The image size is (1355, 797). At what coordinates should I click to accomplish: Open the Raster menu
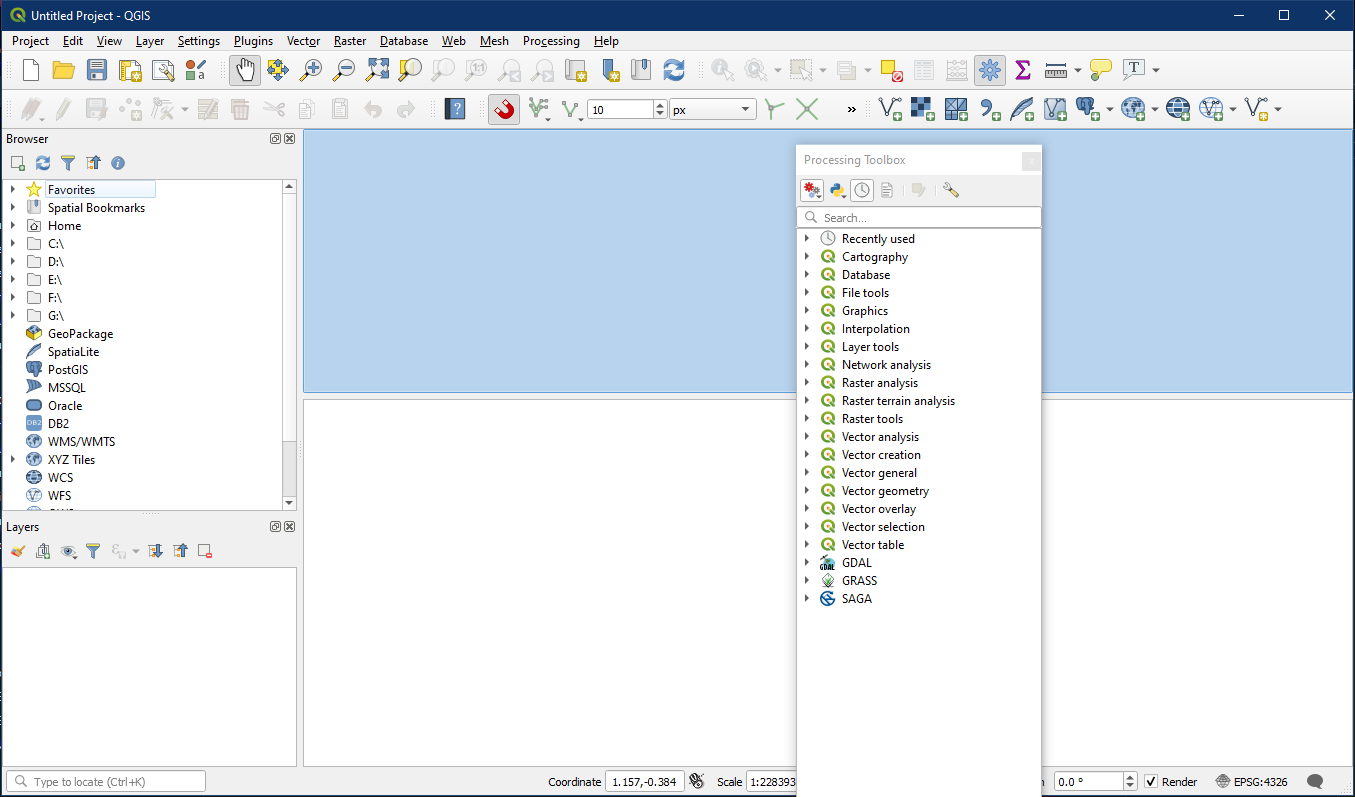(350, 41)
